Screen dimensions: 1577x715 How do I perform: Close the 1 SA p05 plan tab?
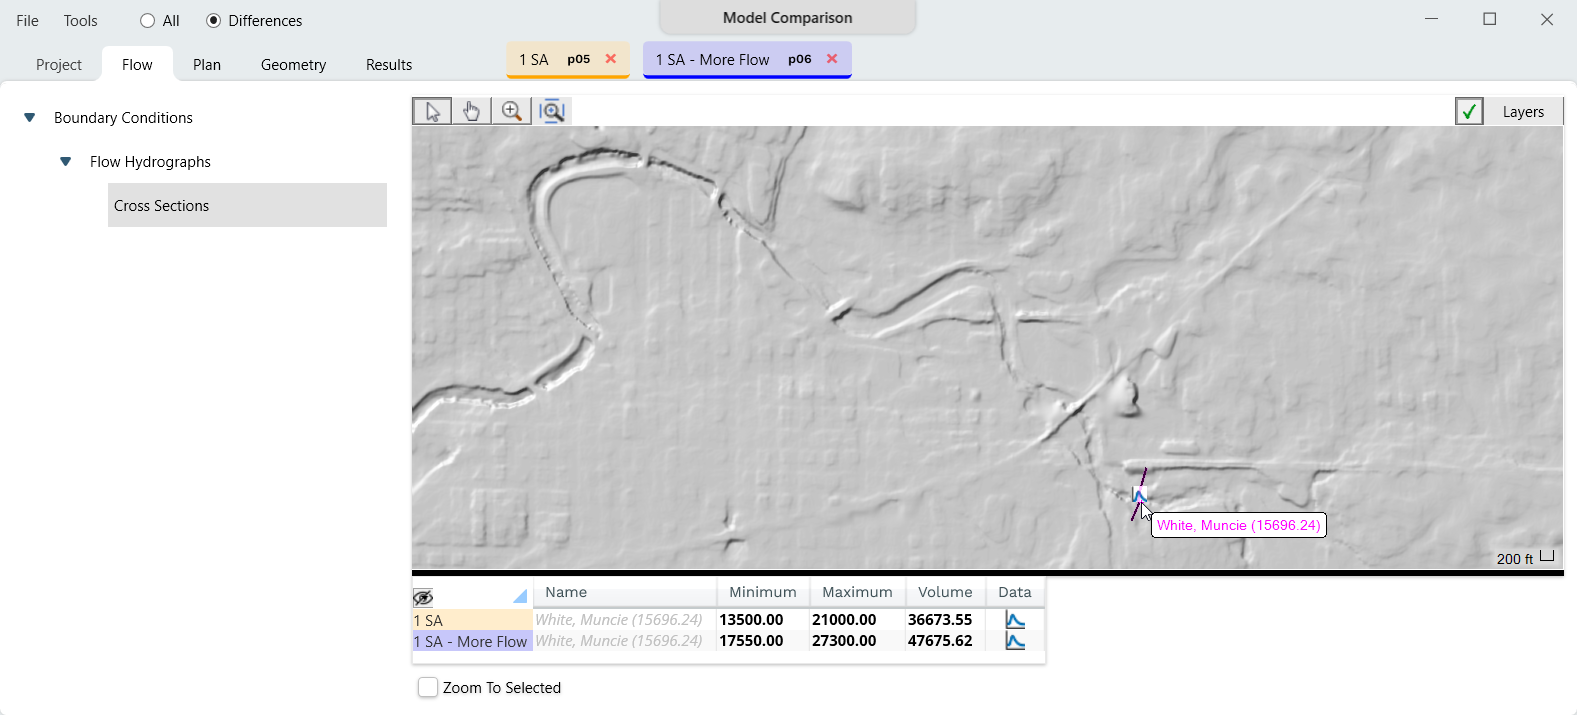(611, 59)
